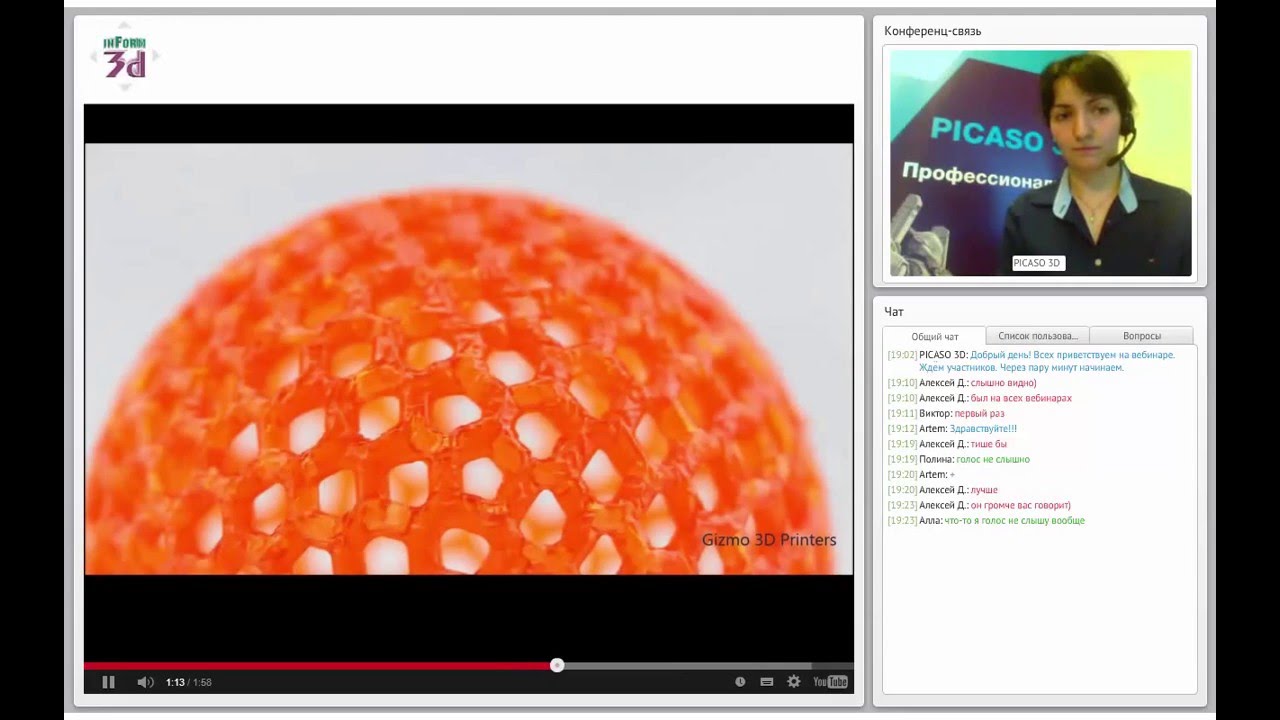Click the video progress scrubber handle
Screen dimensions: 1280x720
coord(557,665)
